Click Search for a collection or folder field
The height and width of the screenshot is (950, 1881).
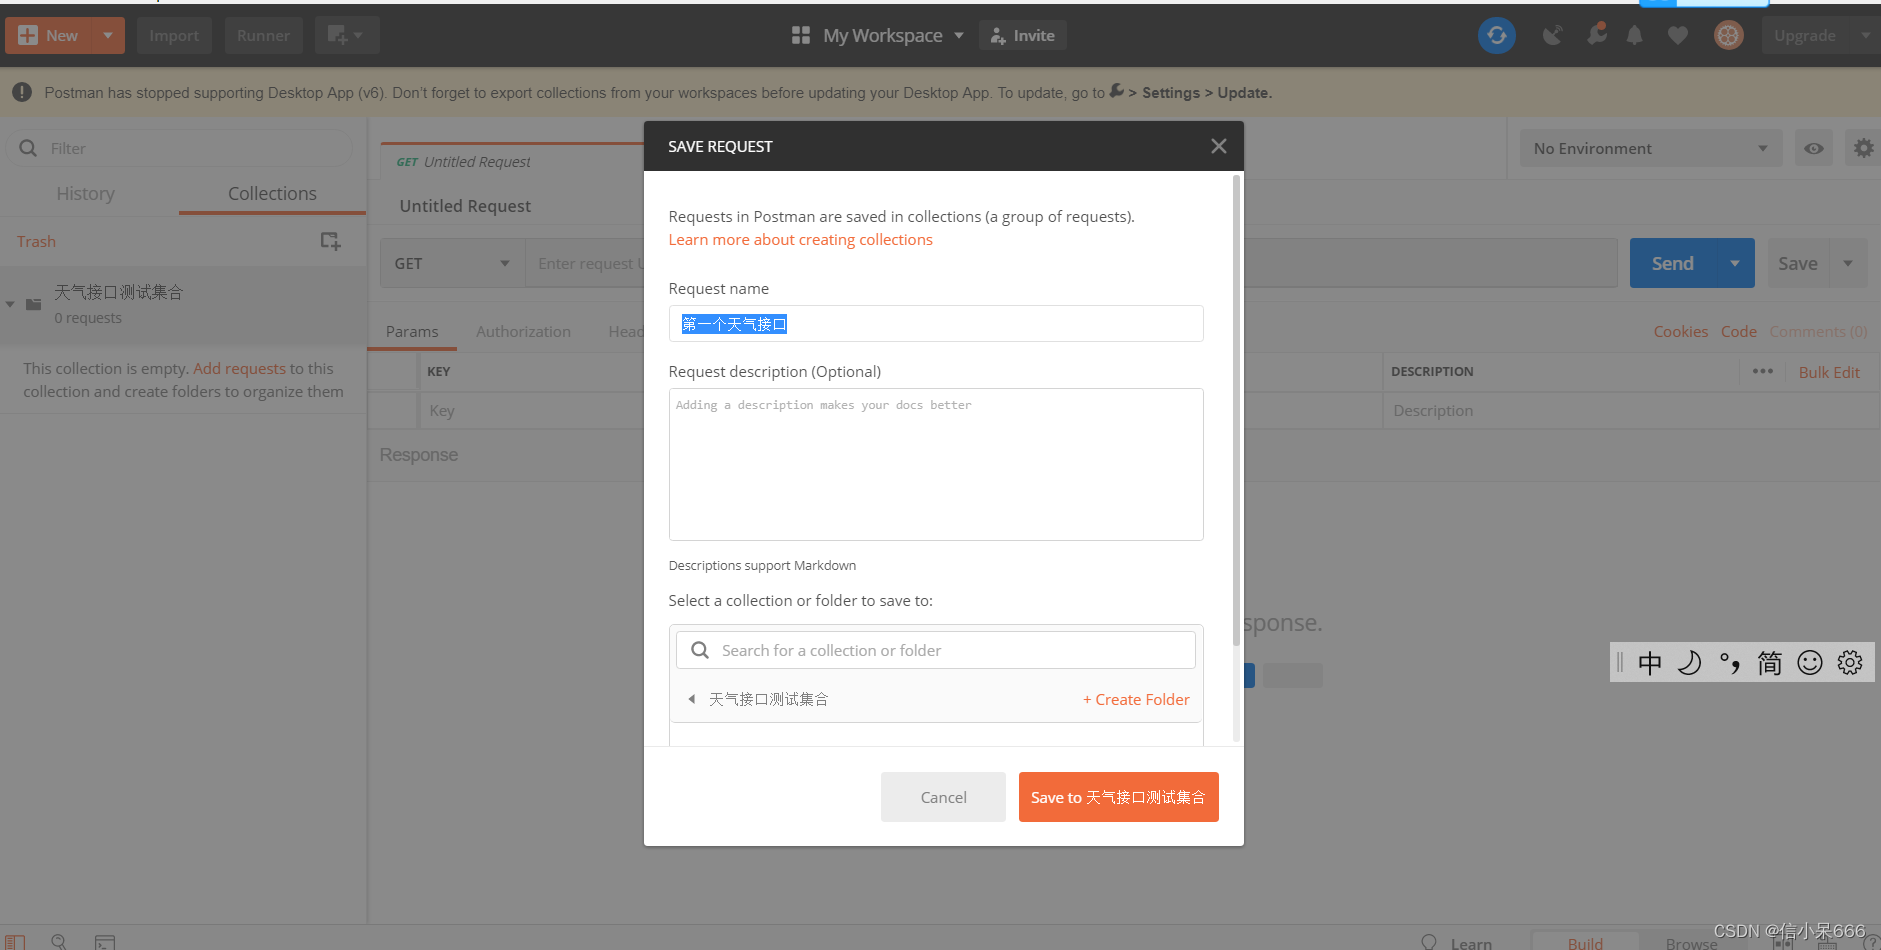pyautogui.click(x=936, y=650)
